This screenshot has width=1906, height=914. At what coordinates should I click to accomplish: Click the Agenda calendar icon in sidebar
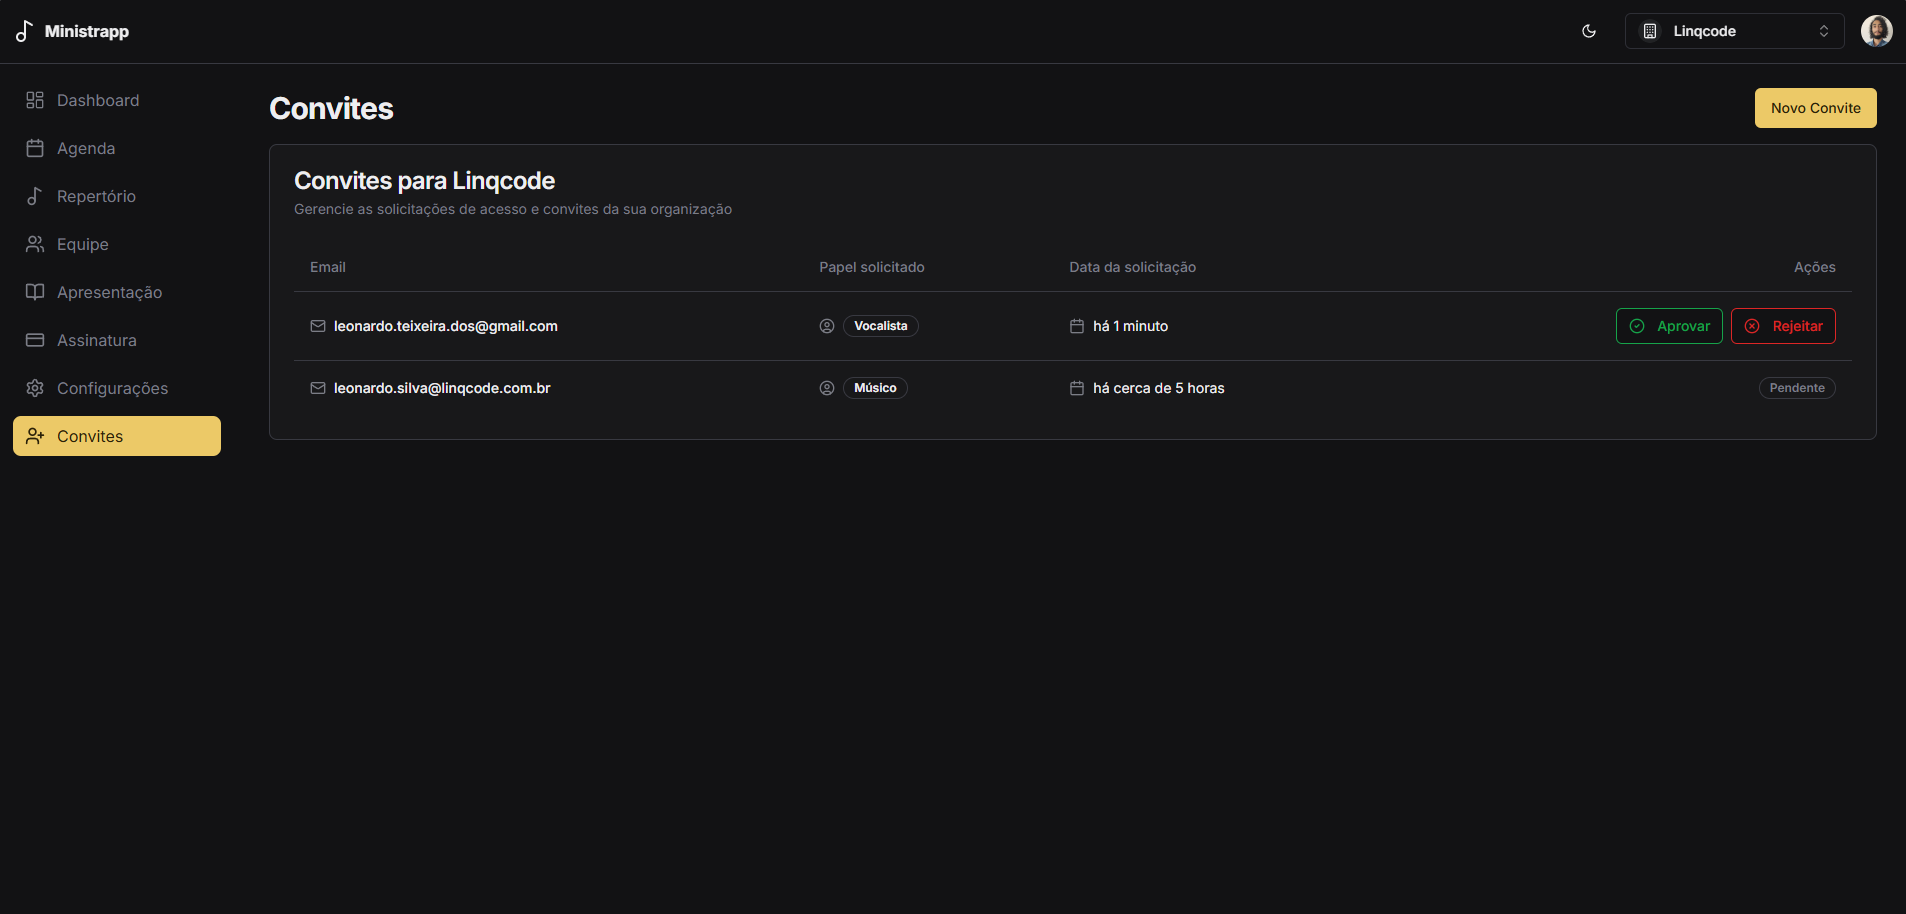point(35,148)
